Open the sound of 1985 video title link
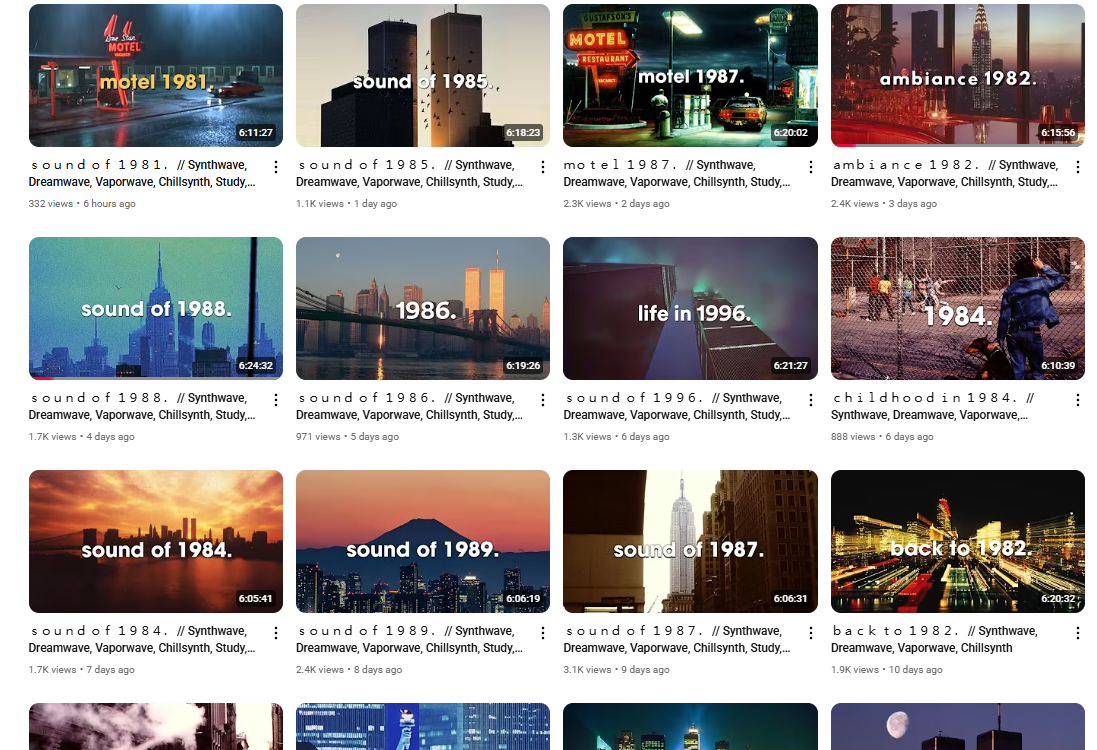The height and width of the screenshot is (750, 1097). pyautogui.click(x=410, y=174)
